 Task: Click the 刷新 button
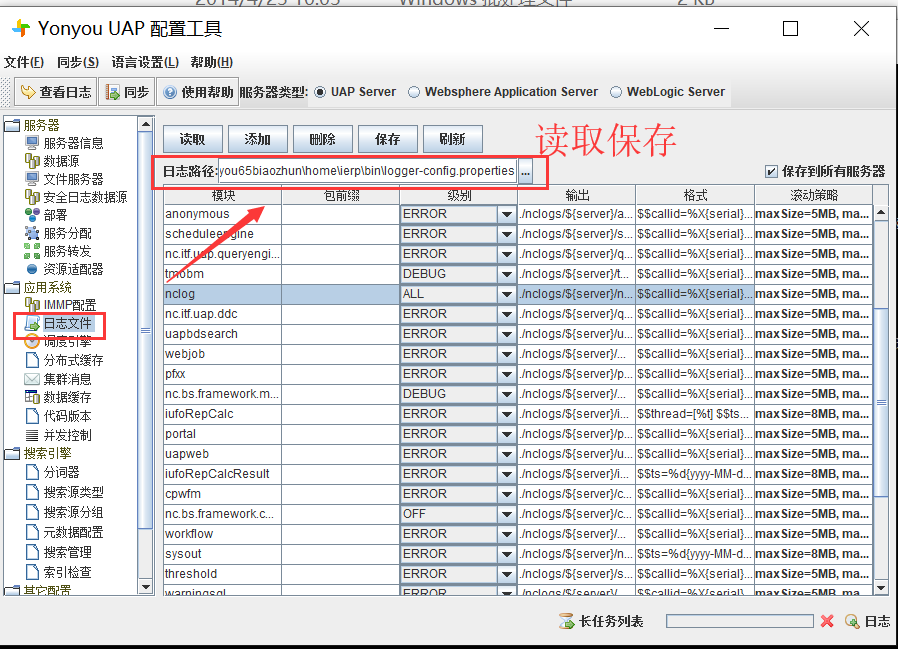pos(452,139)
